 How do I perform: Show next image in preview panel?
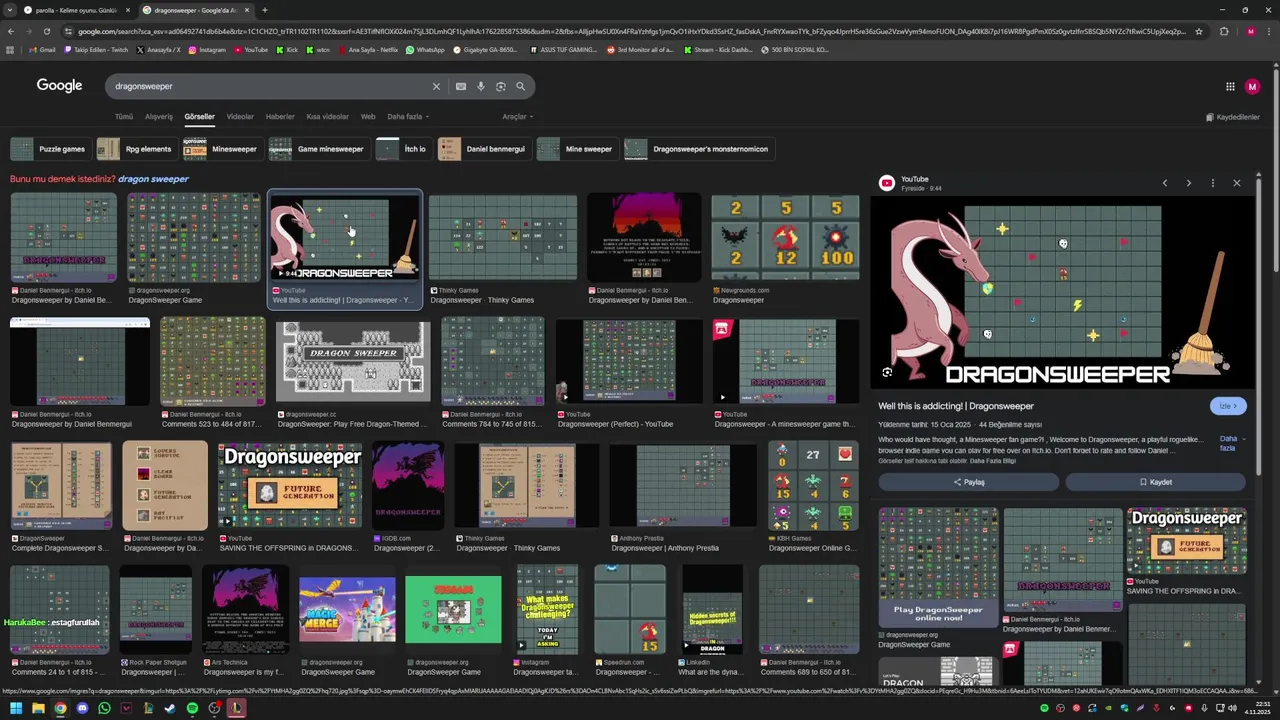(1189, 183)
